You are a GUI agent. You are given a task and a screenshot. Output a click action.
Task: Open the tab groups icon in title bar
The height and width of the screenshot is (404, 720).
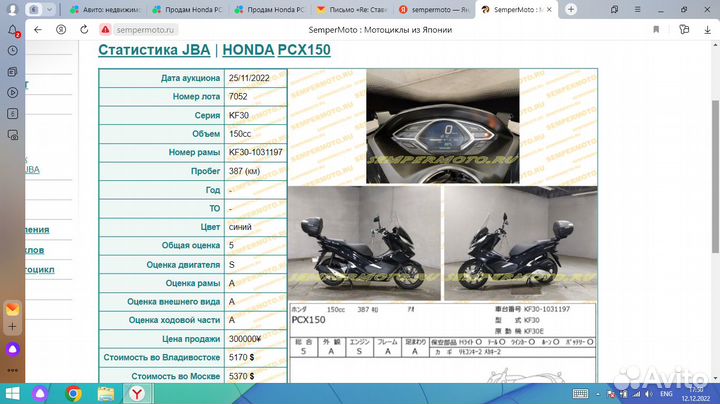614,9
